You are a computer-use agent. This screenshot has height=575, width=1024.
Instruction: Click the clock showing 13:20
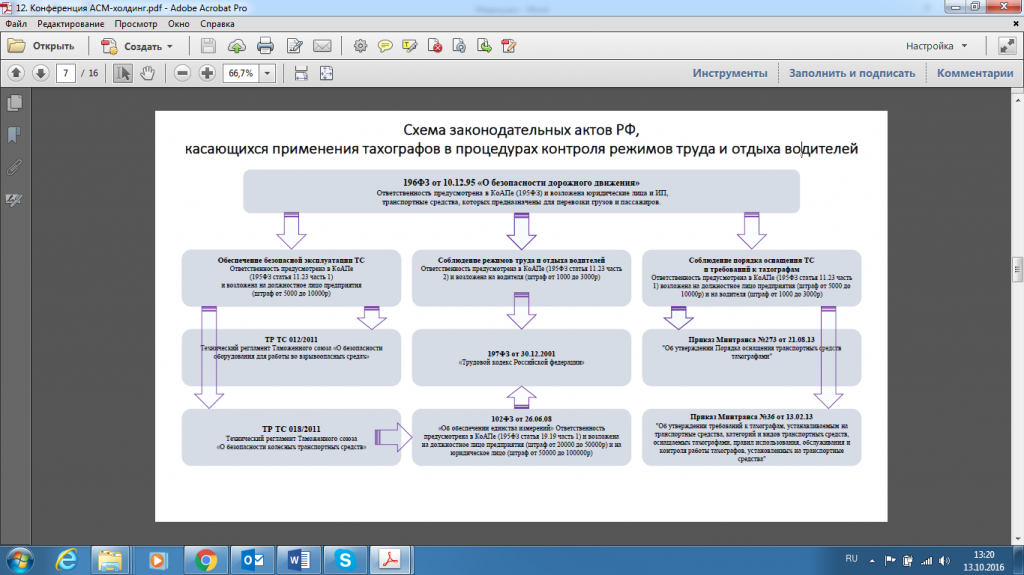pyautogui.click(x=984, y=554)
